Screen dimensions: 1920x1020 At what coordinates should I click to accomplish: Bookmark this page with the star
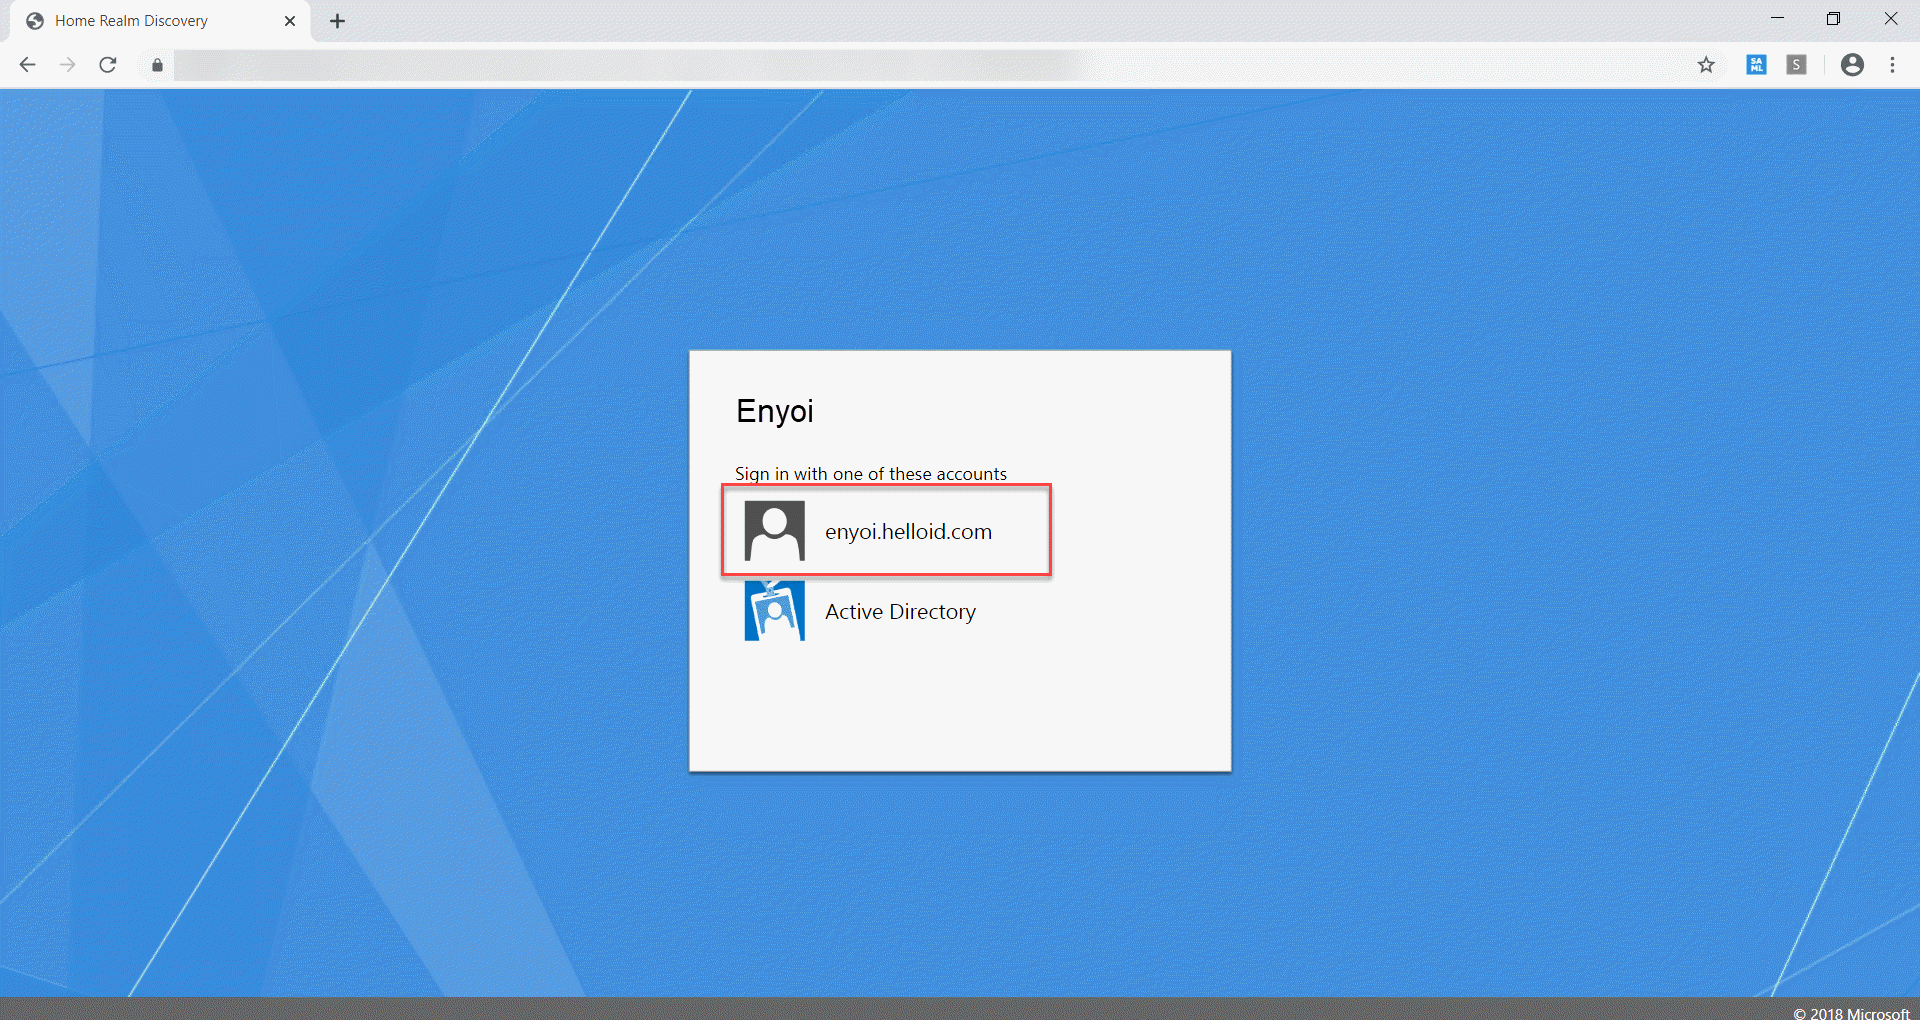[1706, 65]
